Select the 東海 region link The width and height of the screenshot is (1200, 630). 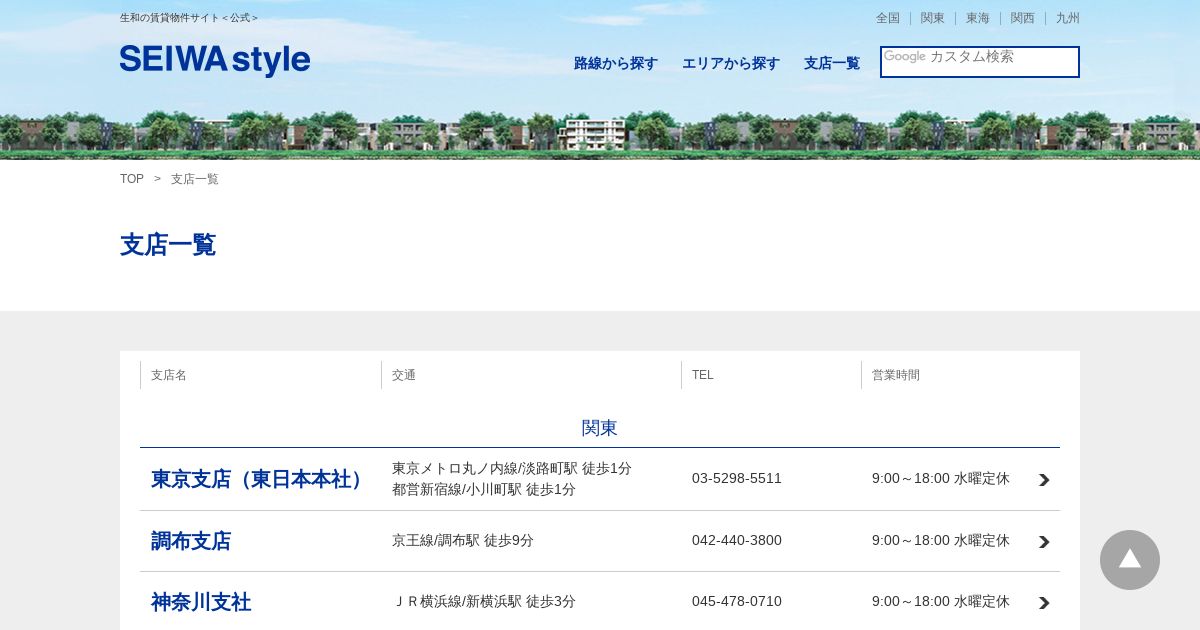point(978,18)
